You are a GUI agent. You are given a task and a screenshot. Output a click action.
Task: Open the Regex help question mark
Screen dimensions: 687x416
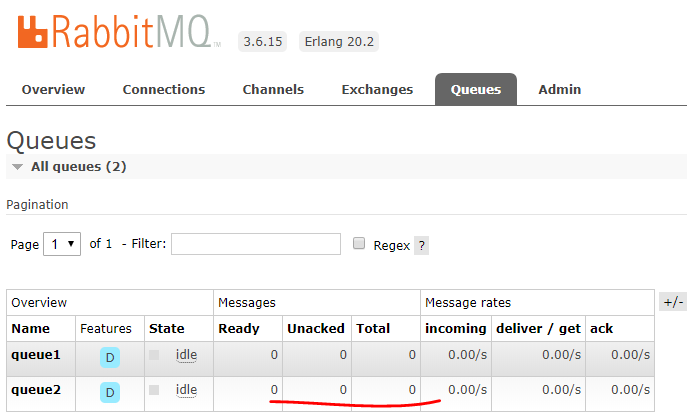coord(421,245)
